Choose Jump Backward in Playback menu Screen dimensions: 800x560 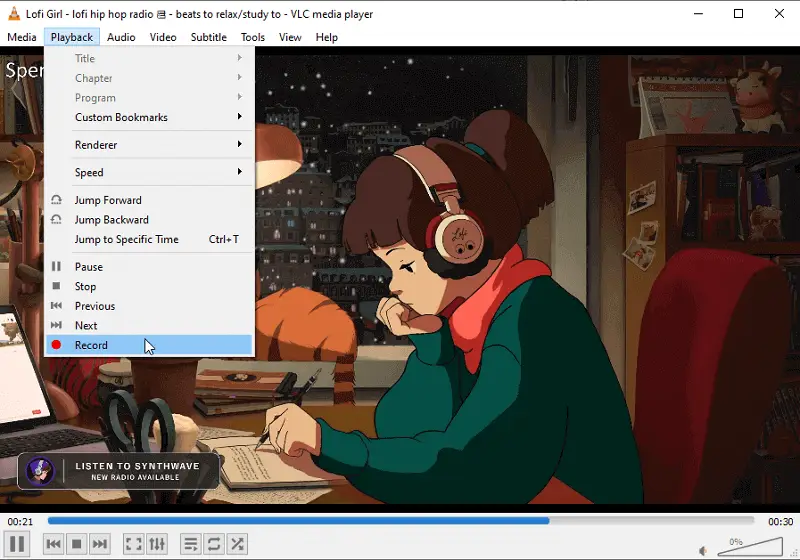pyautogui.click(x=149, y=220)
